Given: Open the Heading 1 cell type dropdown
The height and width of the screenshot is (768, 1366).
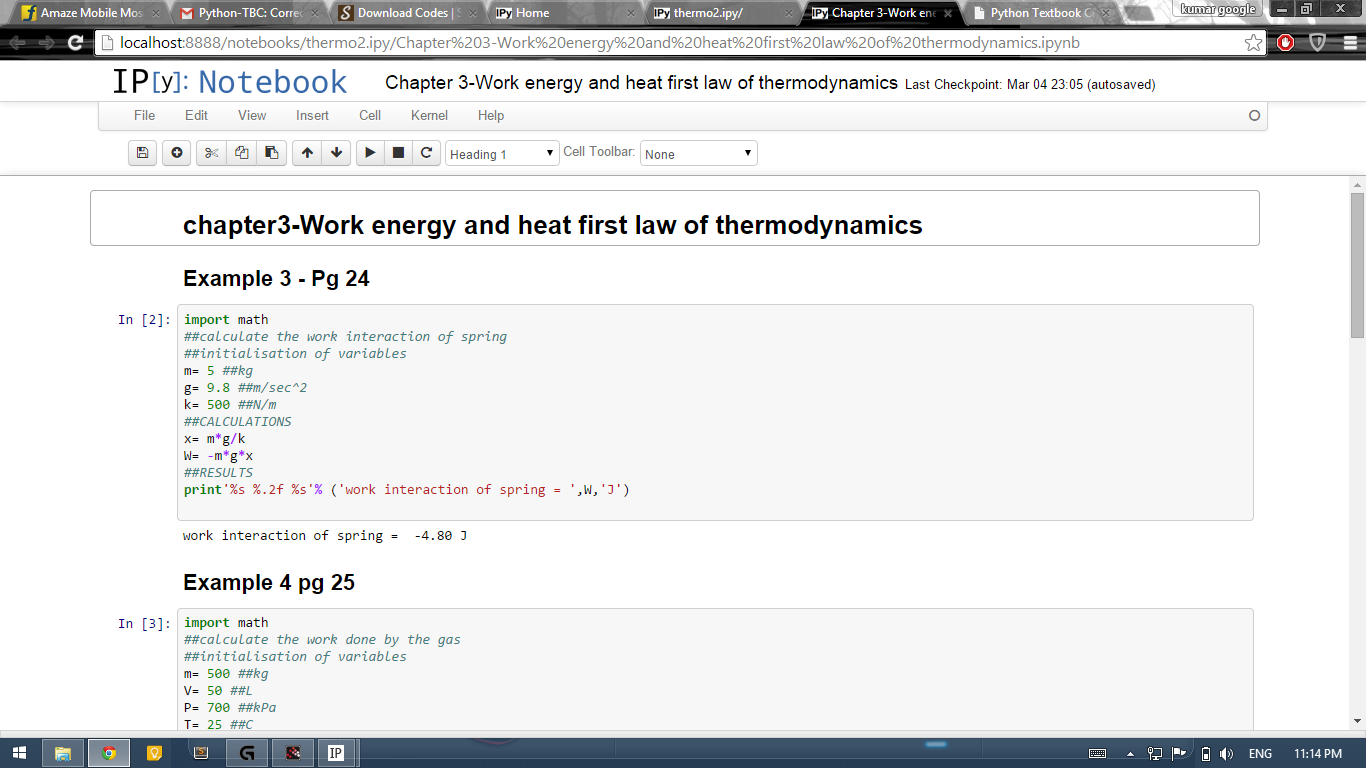Looking at the screenshot, I should (x=502, y=154).
